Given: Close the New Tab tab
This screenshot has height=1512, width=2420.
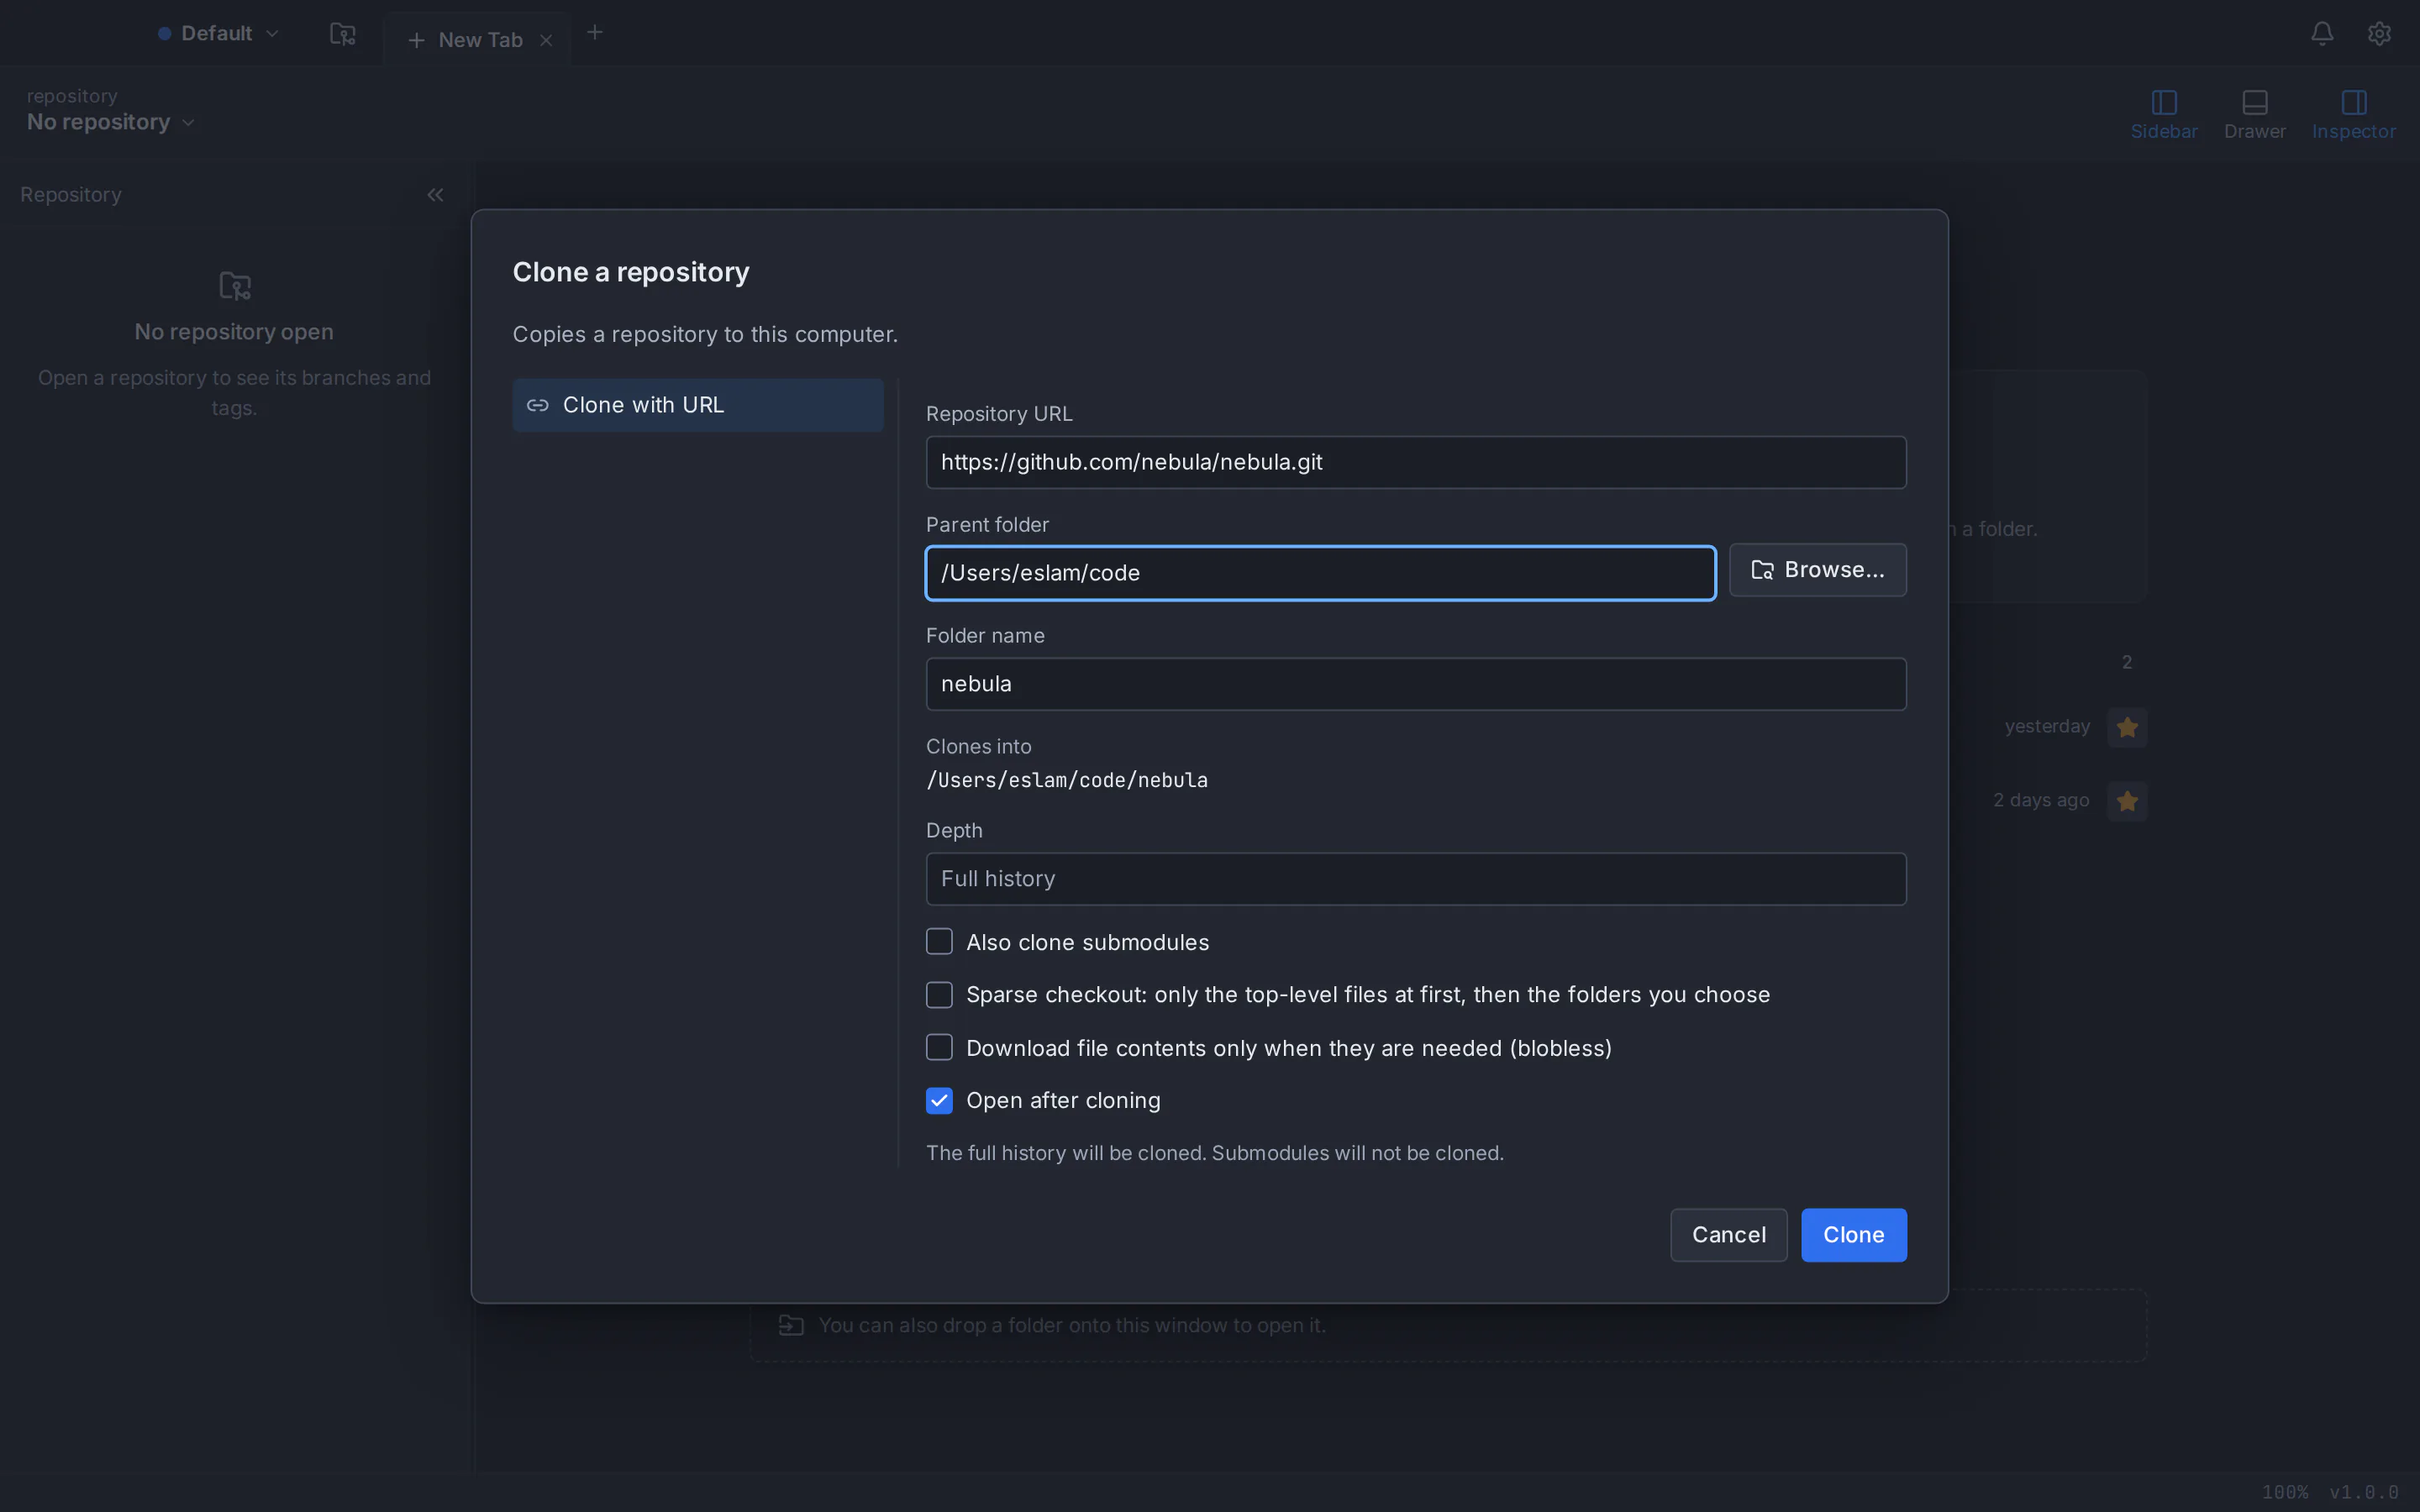Looking at the screenshot, I should [x=546, y=40].
